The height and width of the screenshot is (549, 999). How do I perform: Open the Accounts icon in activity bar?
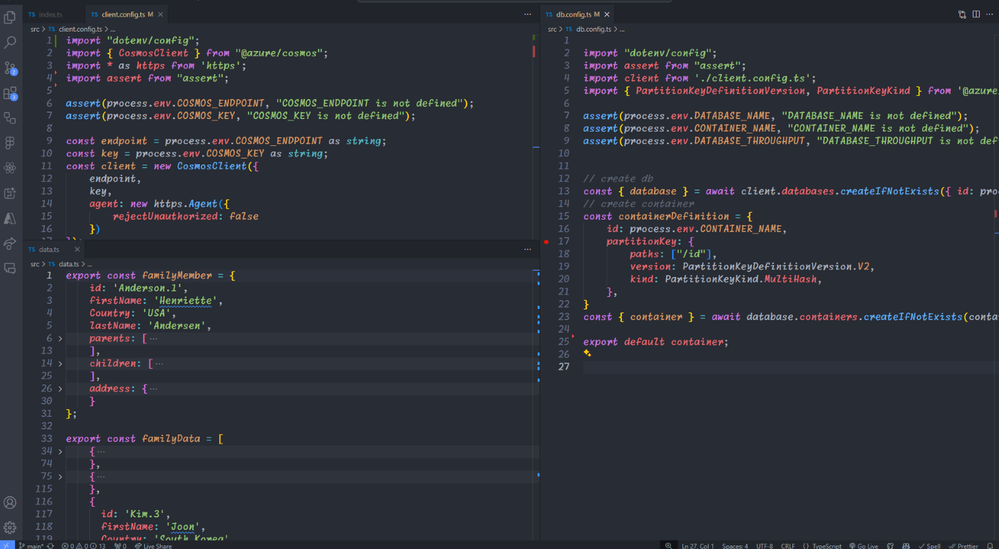(10, 503)
